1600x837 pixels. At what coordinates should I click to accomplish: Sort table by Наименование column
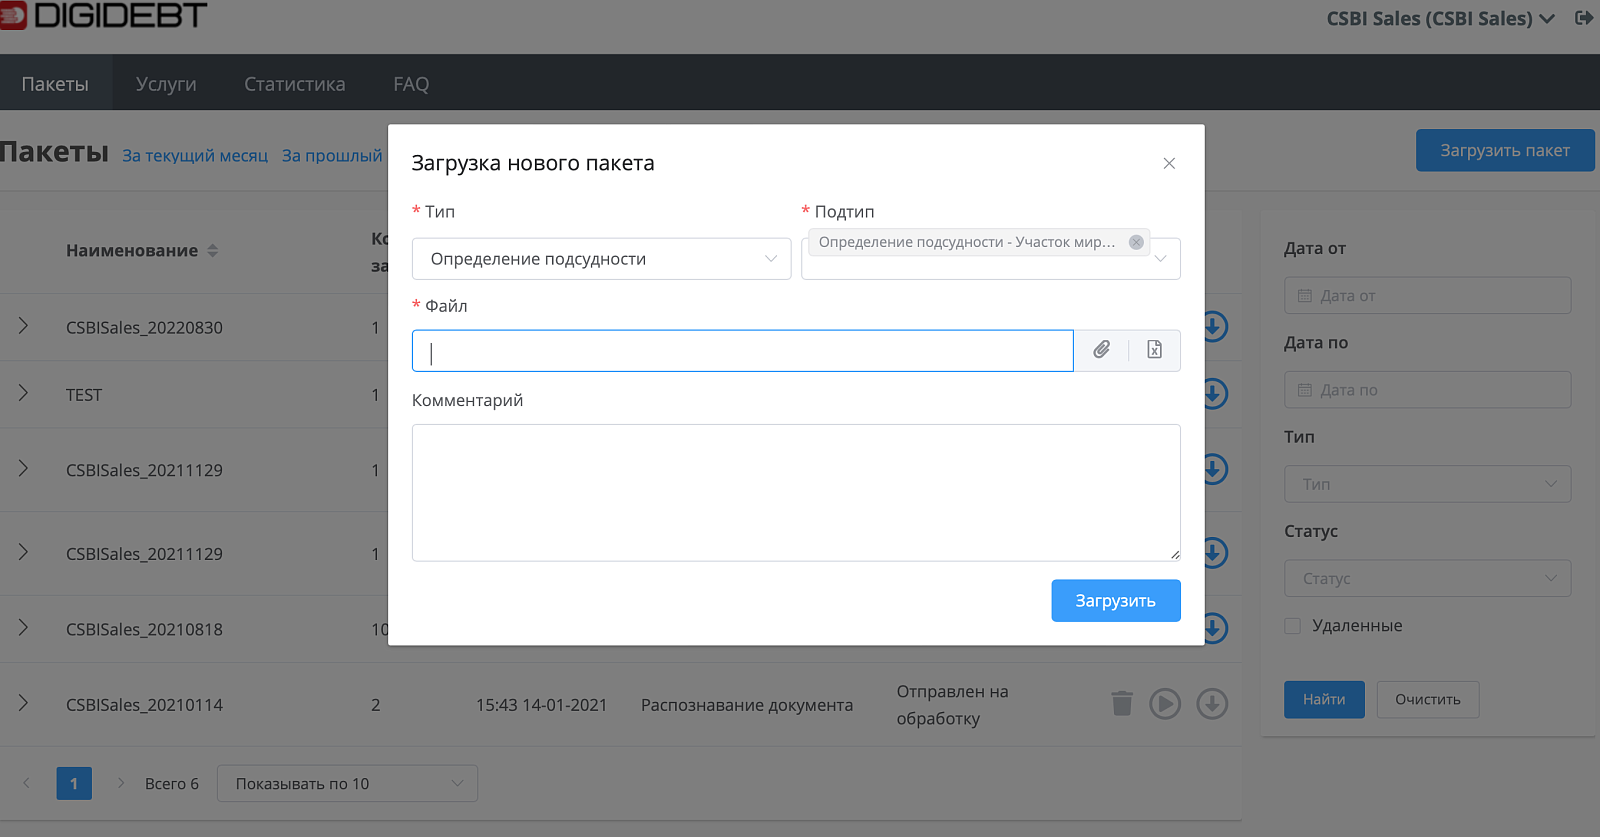tap(142, 251)
